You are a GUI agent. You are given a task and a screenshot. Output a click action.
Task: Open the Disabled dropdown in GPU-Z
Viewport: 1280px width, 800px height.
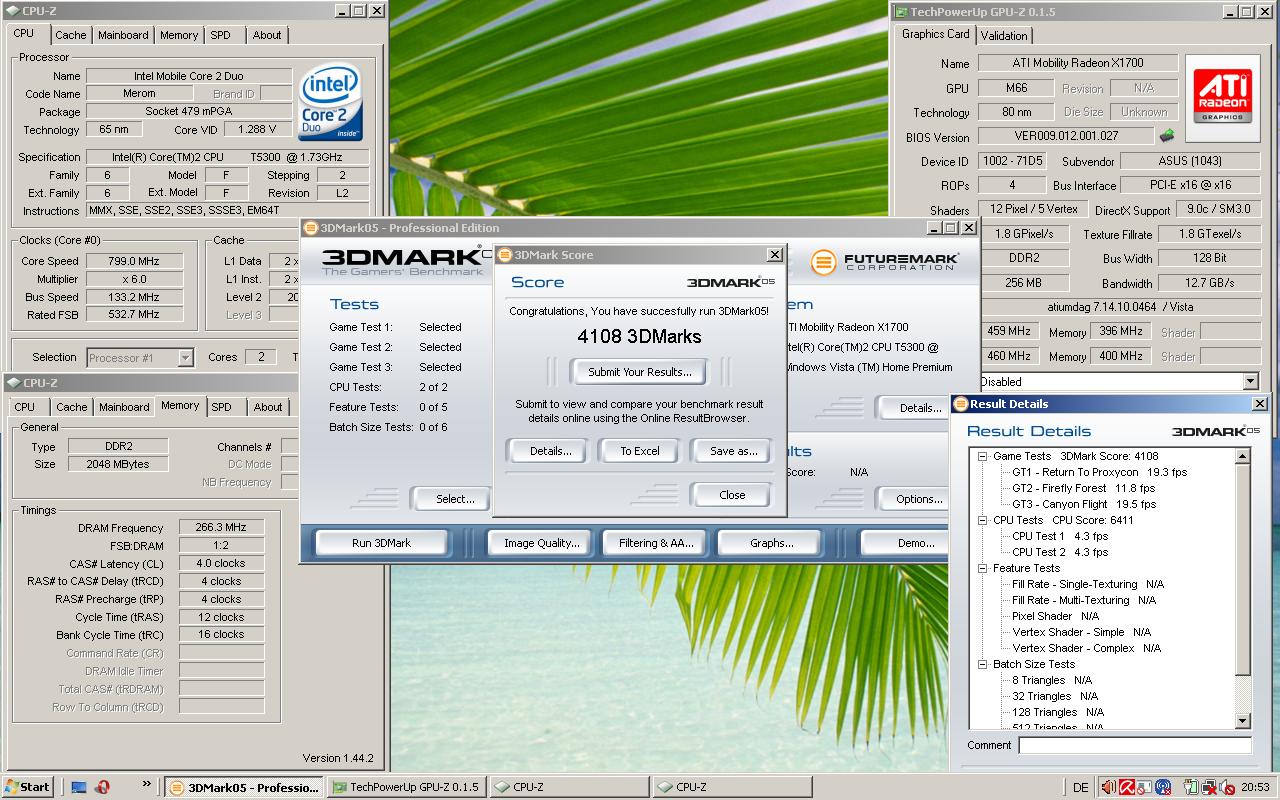[x=1250, y=381]
